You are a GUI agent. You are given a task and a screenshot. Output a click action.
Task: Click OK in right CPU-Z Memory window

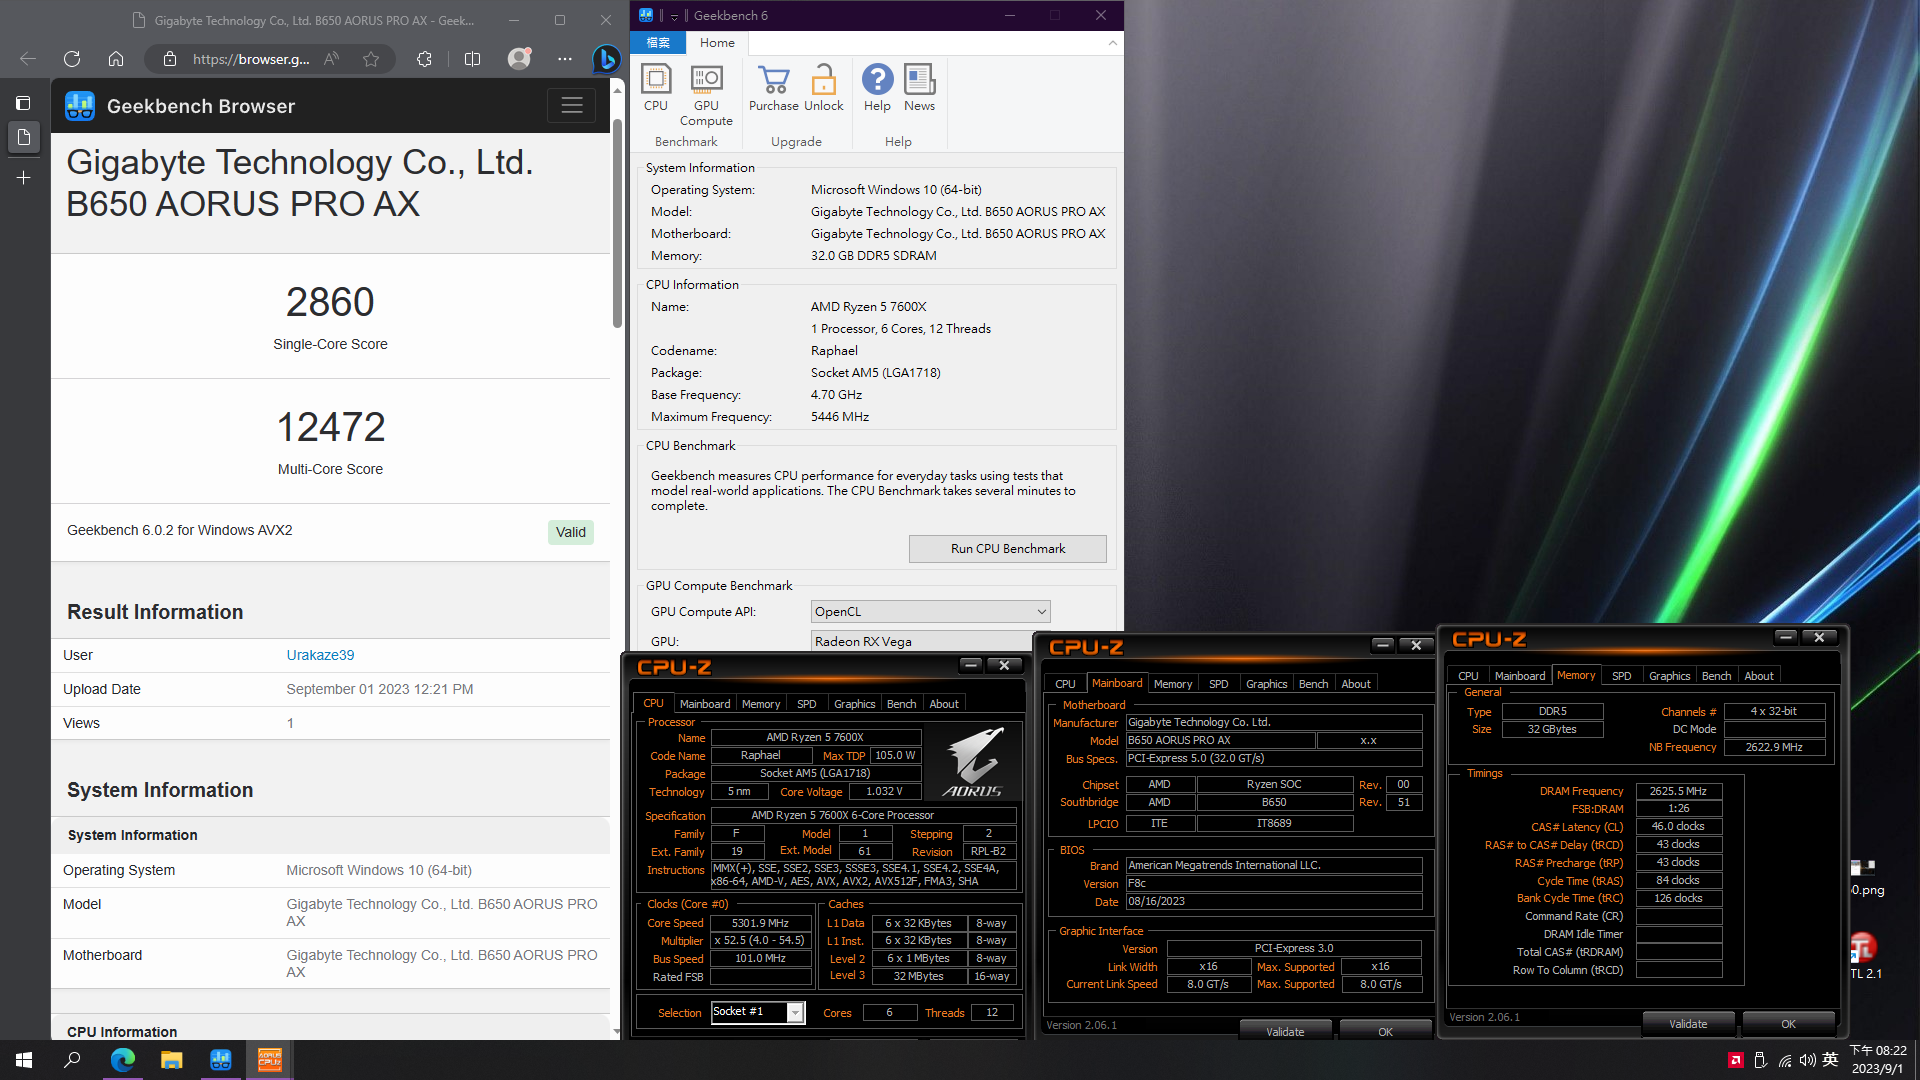click(x=1788, y=1023)
